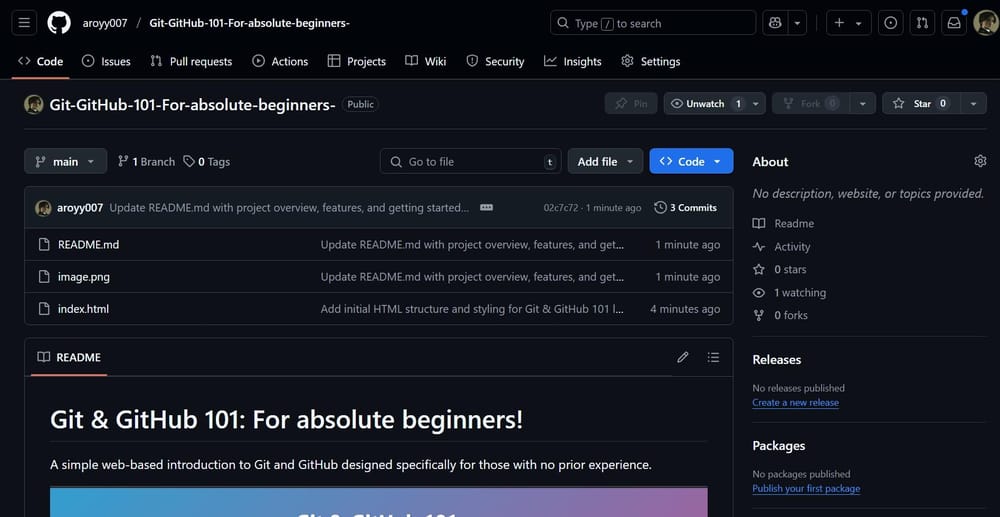Screen dimensions: 1000x517
Task: Select the Code tab
Action: pos(40,61)
